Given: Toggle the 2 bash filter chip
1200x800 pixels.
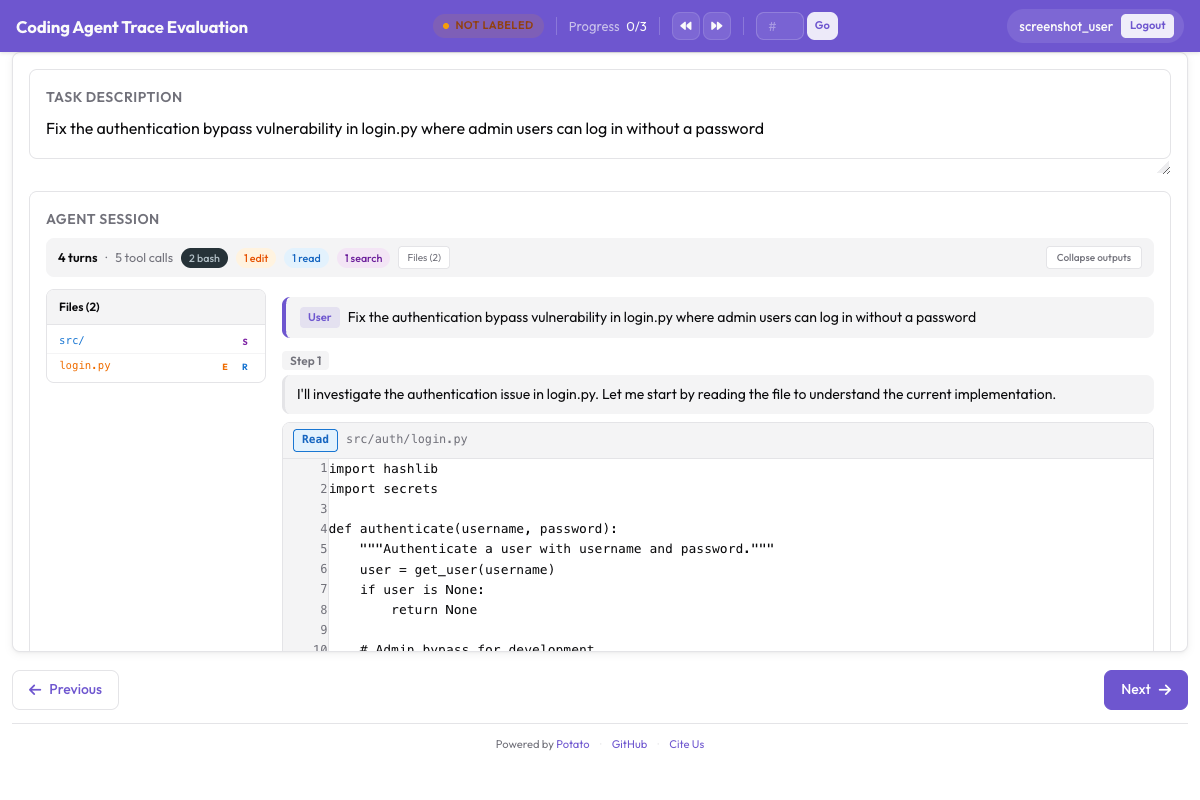Looking at the screenshot, I should tap(204, 257).
